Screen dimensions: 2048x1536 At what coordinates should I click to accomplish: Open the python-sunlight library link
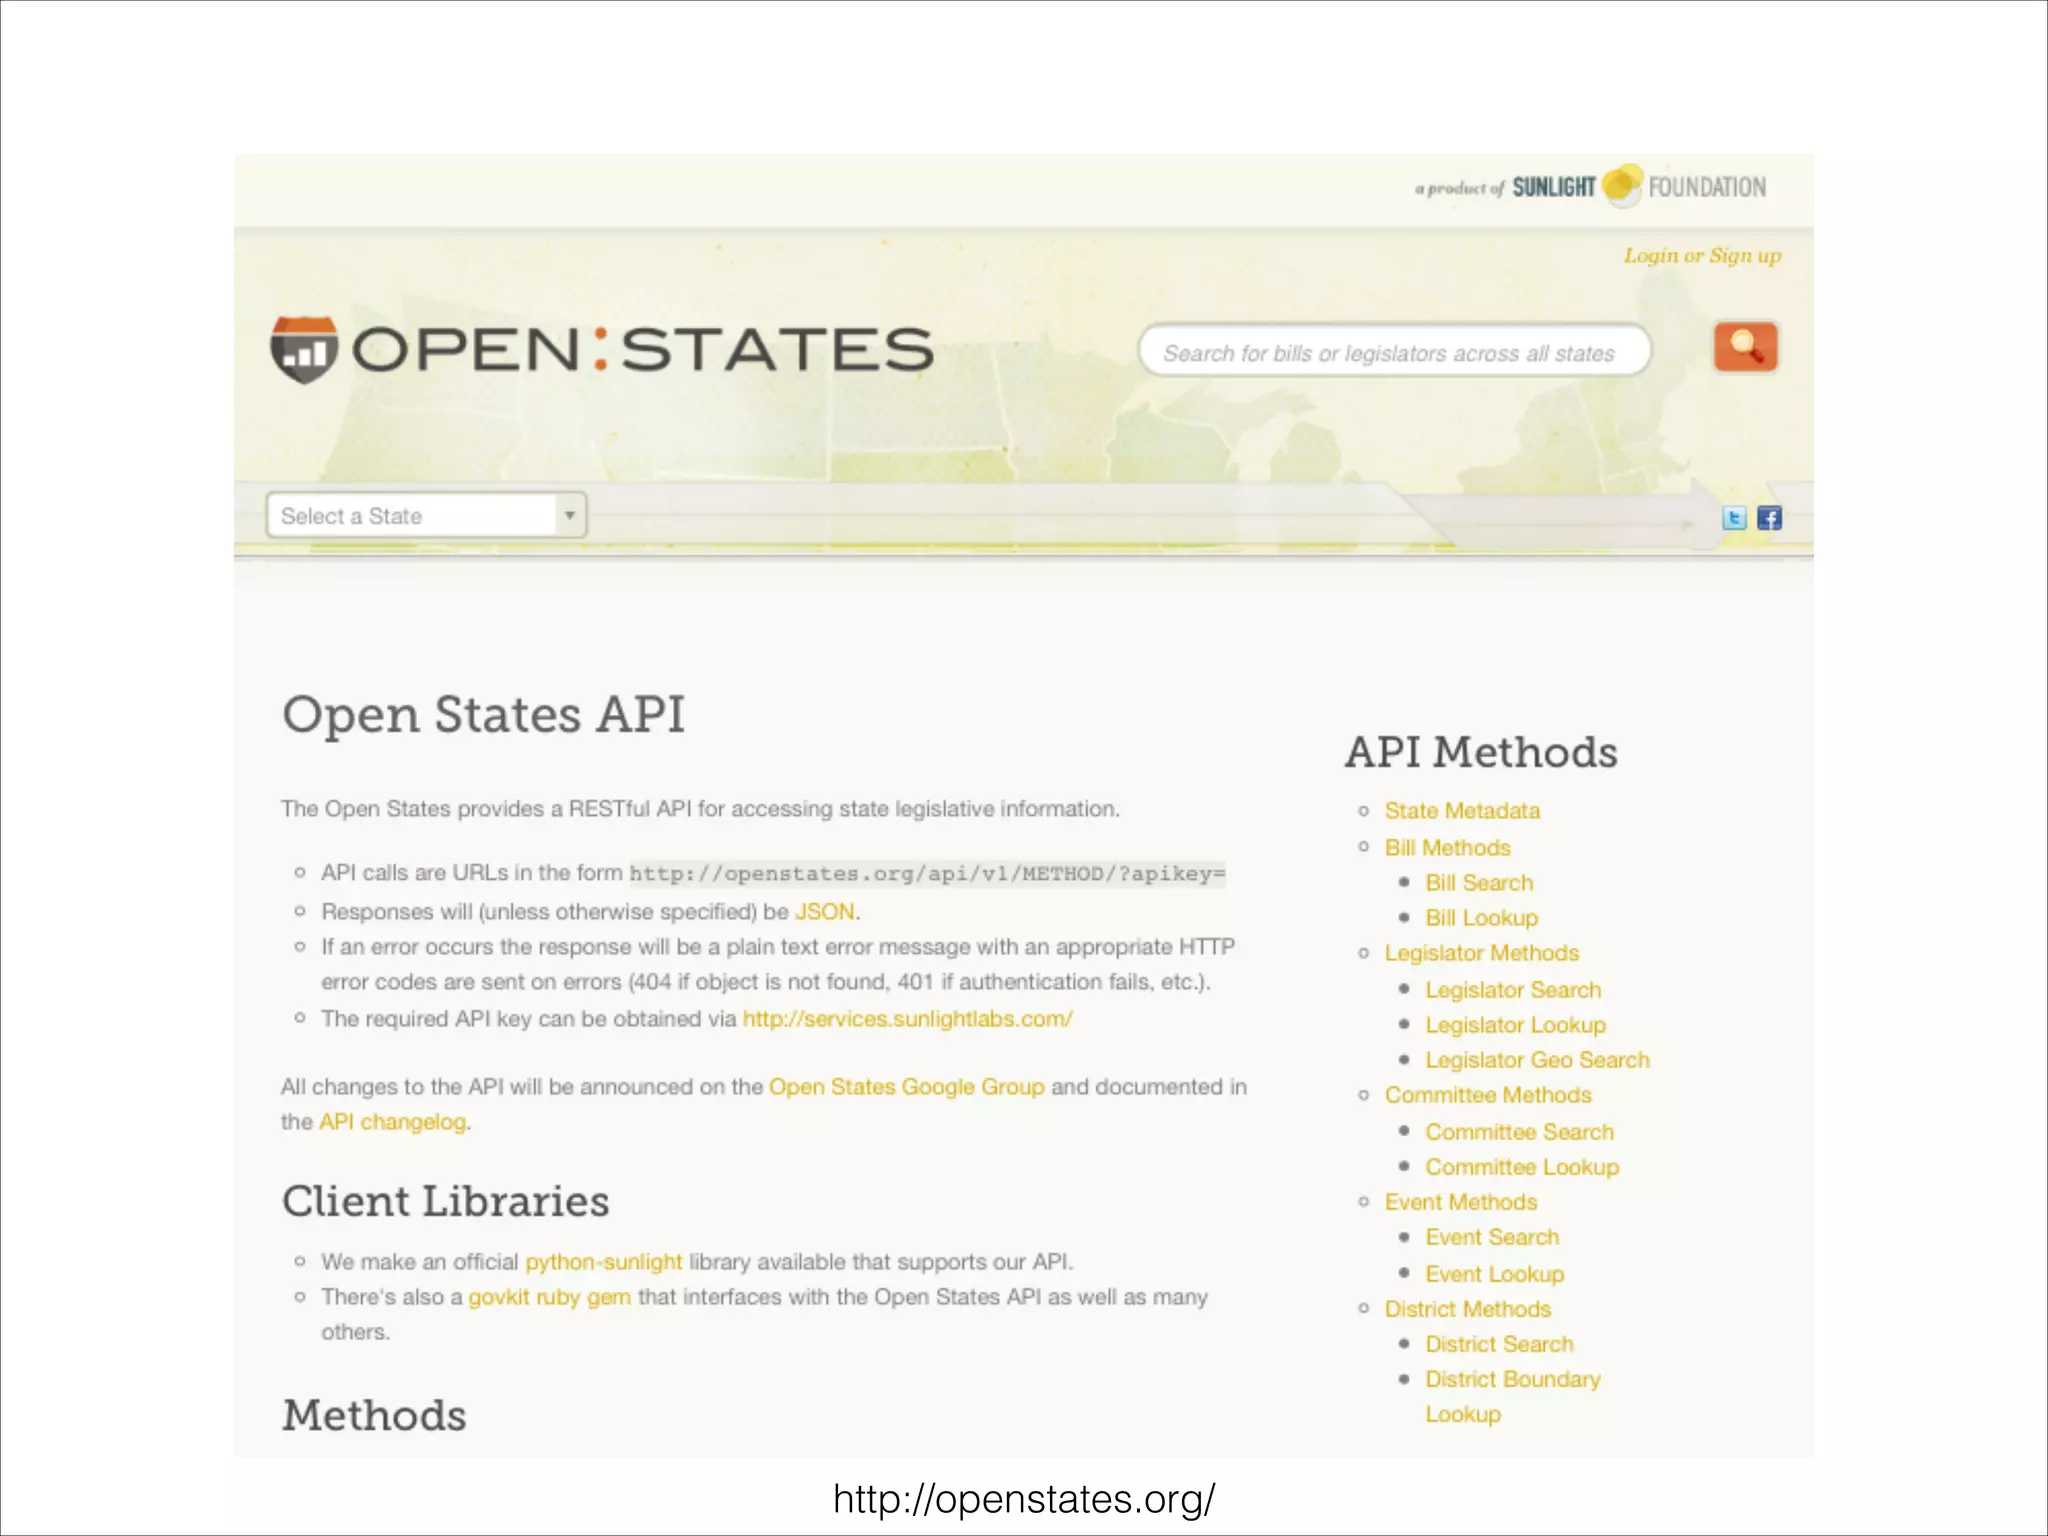click(x=603, y=1262)
